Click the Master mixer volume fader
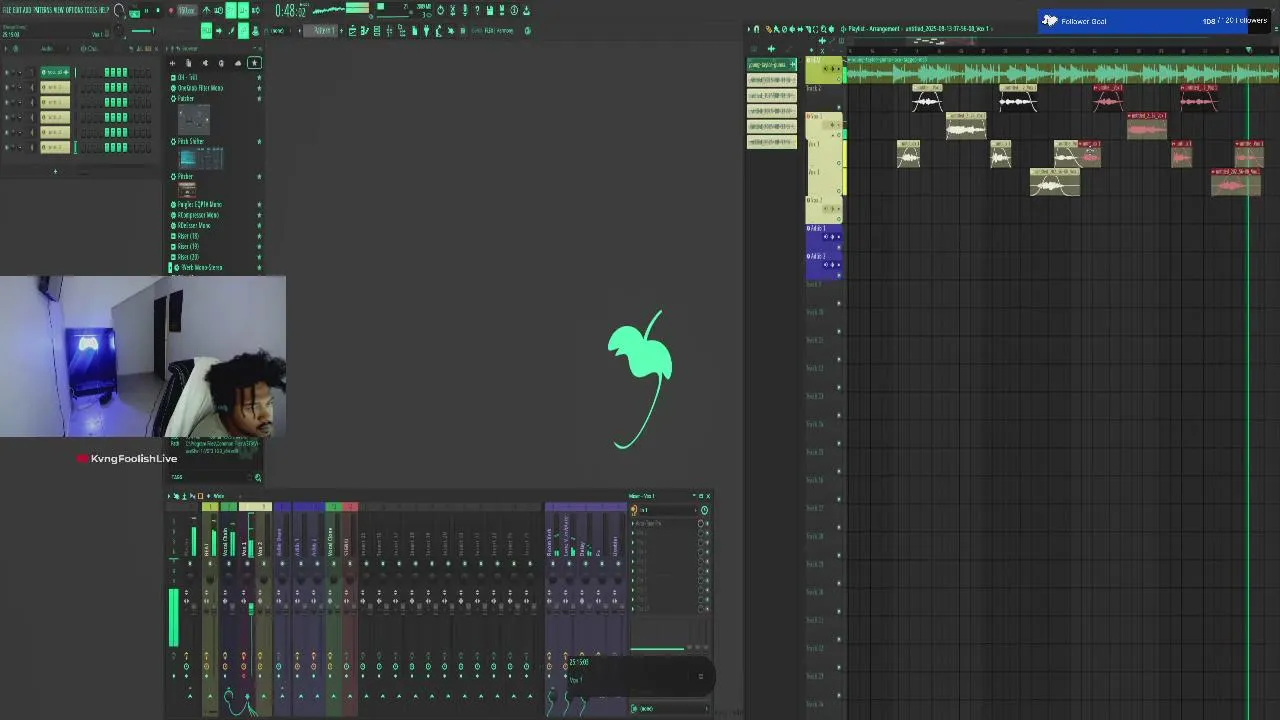The width and height of the screenshot is (1280, 720). 194,607
